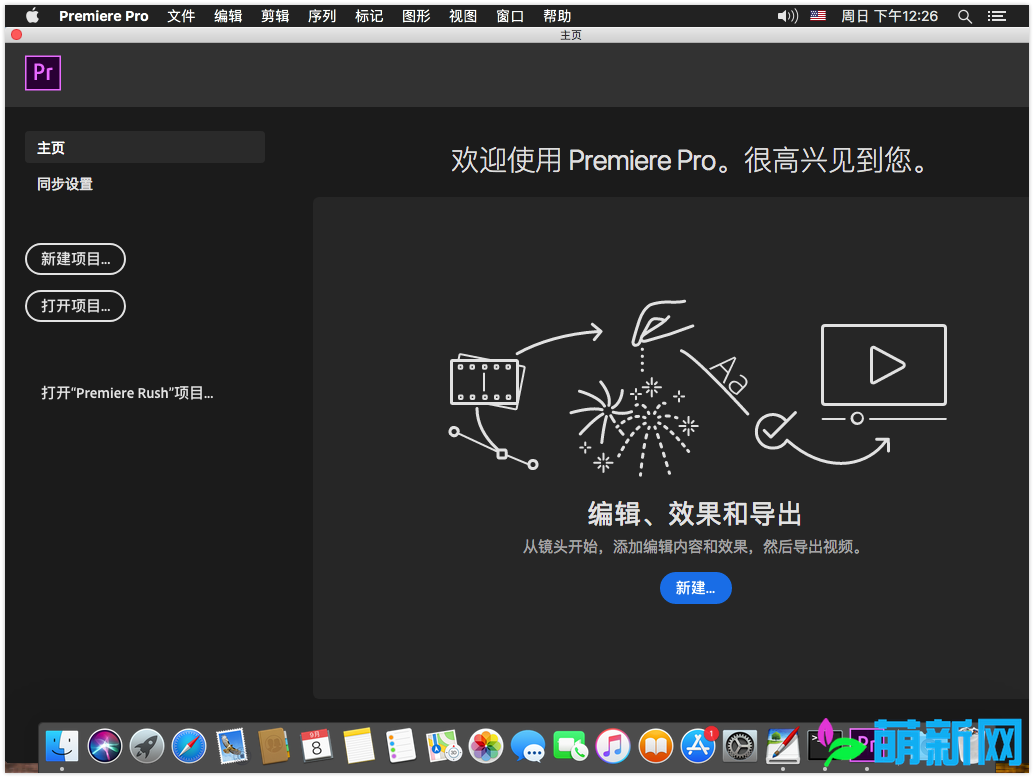Screen dimensions: 1034x778
Task: Click the 编辑、效果和导出 heading
Action: pyautogui.click(x=695, y=514)
